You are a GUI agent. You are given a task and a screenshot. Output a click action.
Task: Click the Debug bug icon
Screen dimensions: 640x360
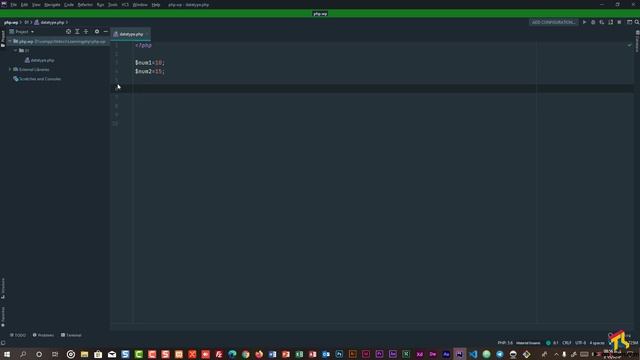click(593, 22)
